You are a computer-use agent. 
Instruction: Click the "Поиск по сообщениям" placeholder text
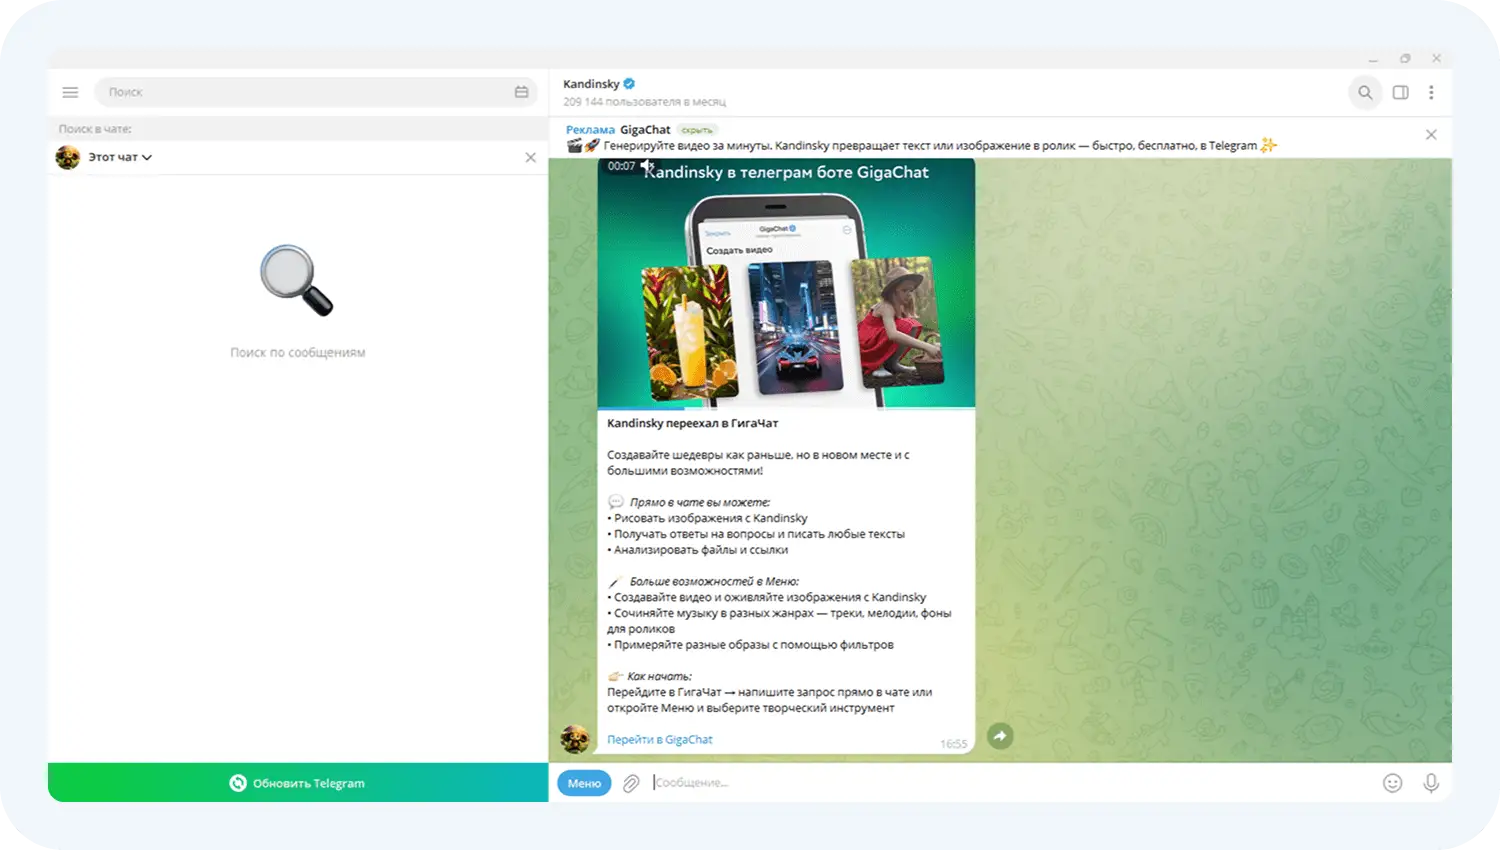(298, 352)
